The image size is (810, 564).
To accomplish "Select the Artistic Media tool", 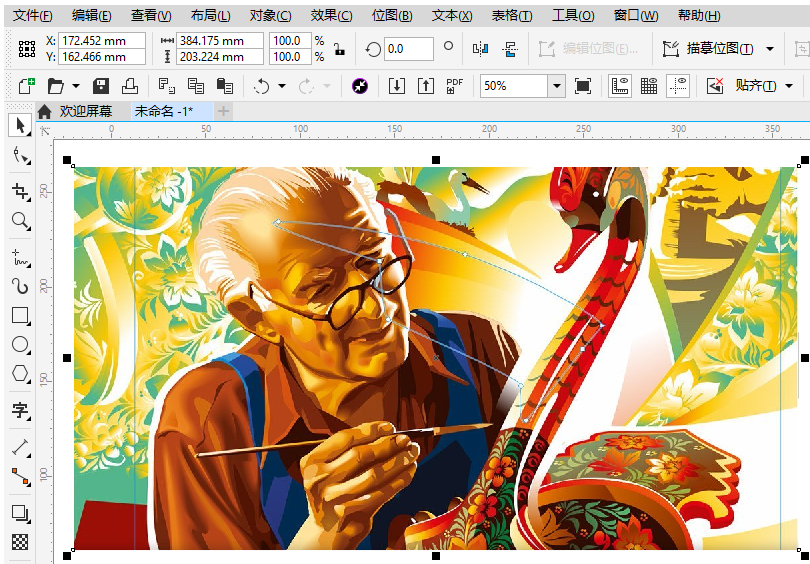I will 20,286.
